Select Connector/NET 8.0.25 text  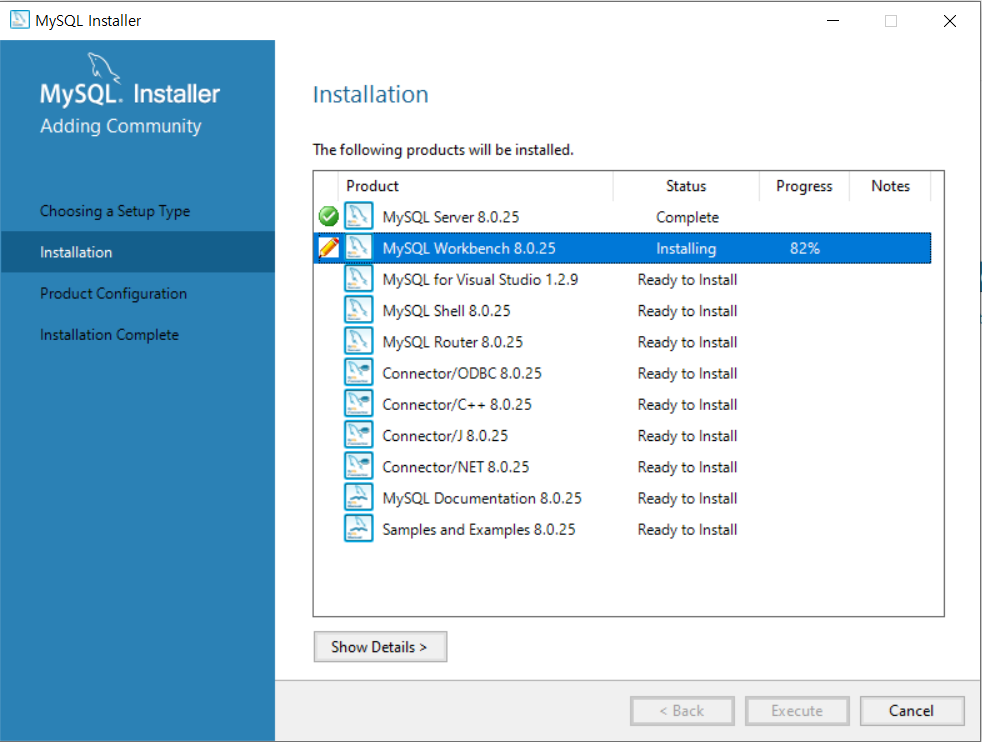tap(456, 468)
